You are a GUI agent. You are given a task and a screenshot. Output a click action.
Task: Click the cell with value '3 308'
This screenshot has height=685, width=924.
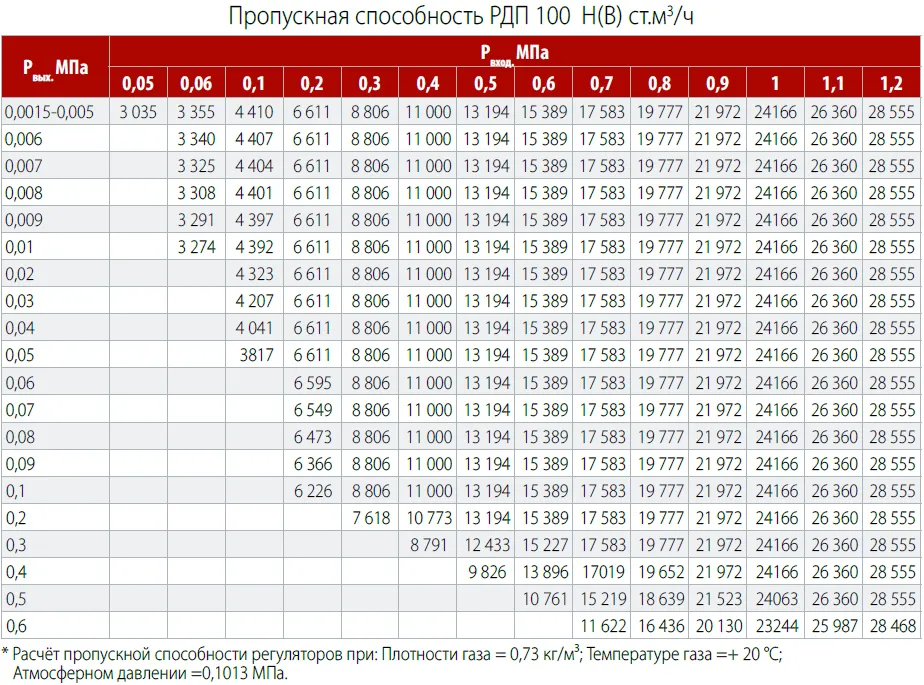196,193
